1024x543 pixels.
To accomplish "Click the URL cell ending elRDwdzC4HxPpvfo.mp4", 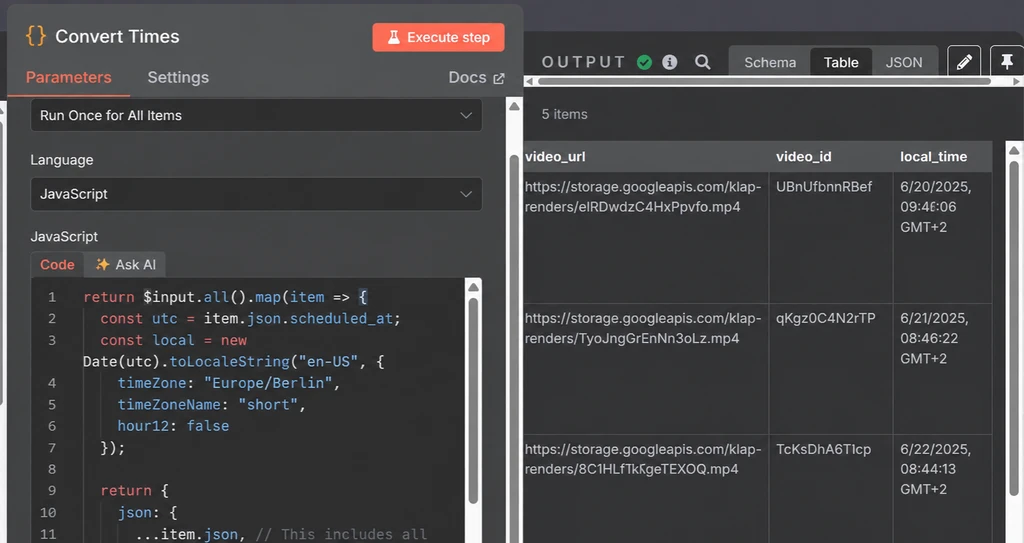I will [646, 238].
